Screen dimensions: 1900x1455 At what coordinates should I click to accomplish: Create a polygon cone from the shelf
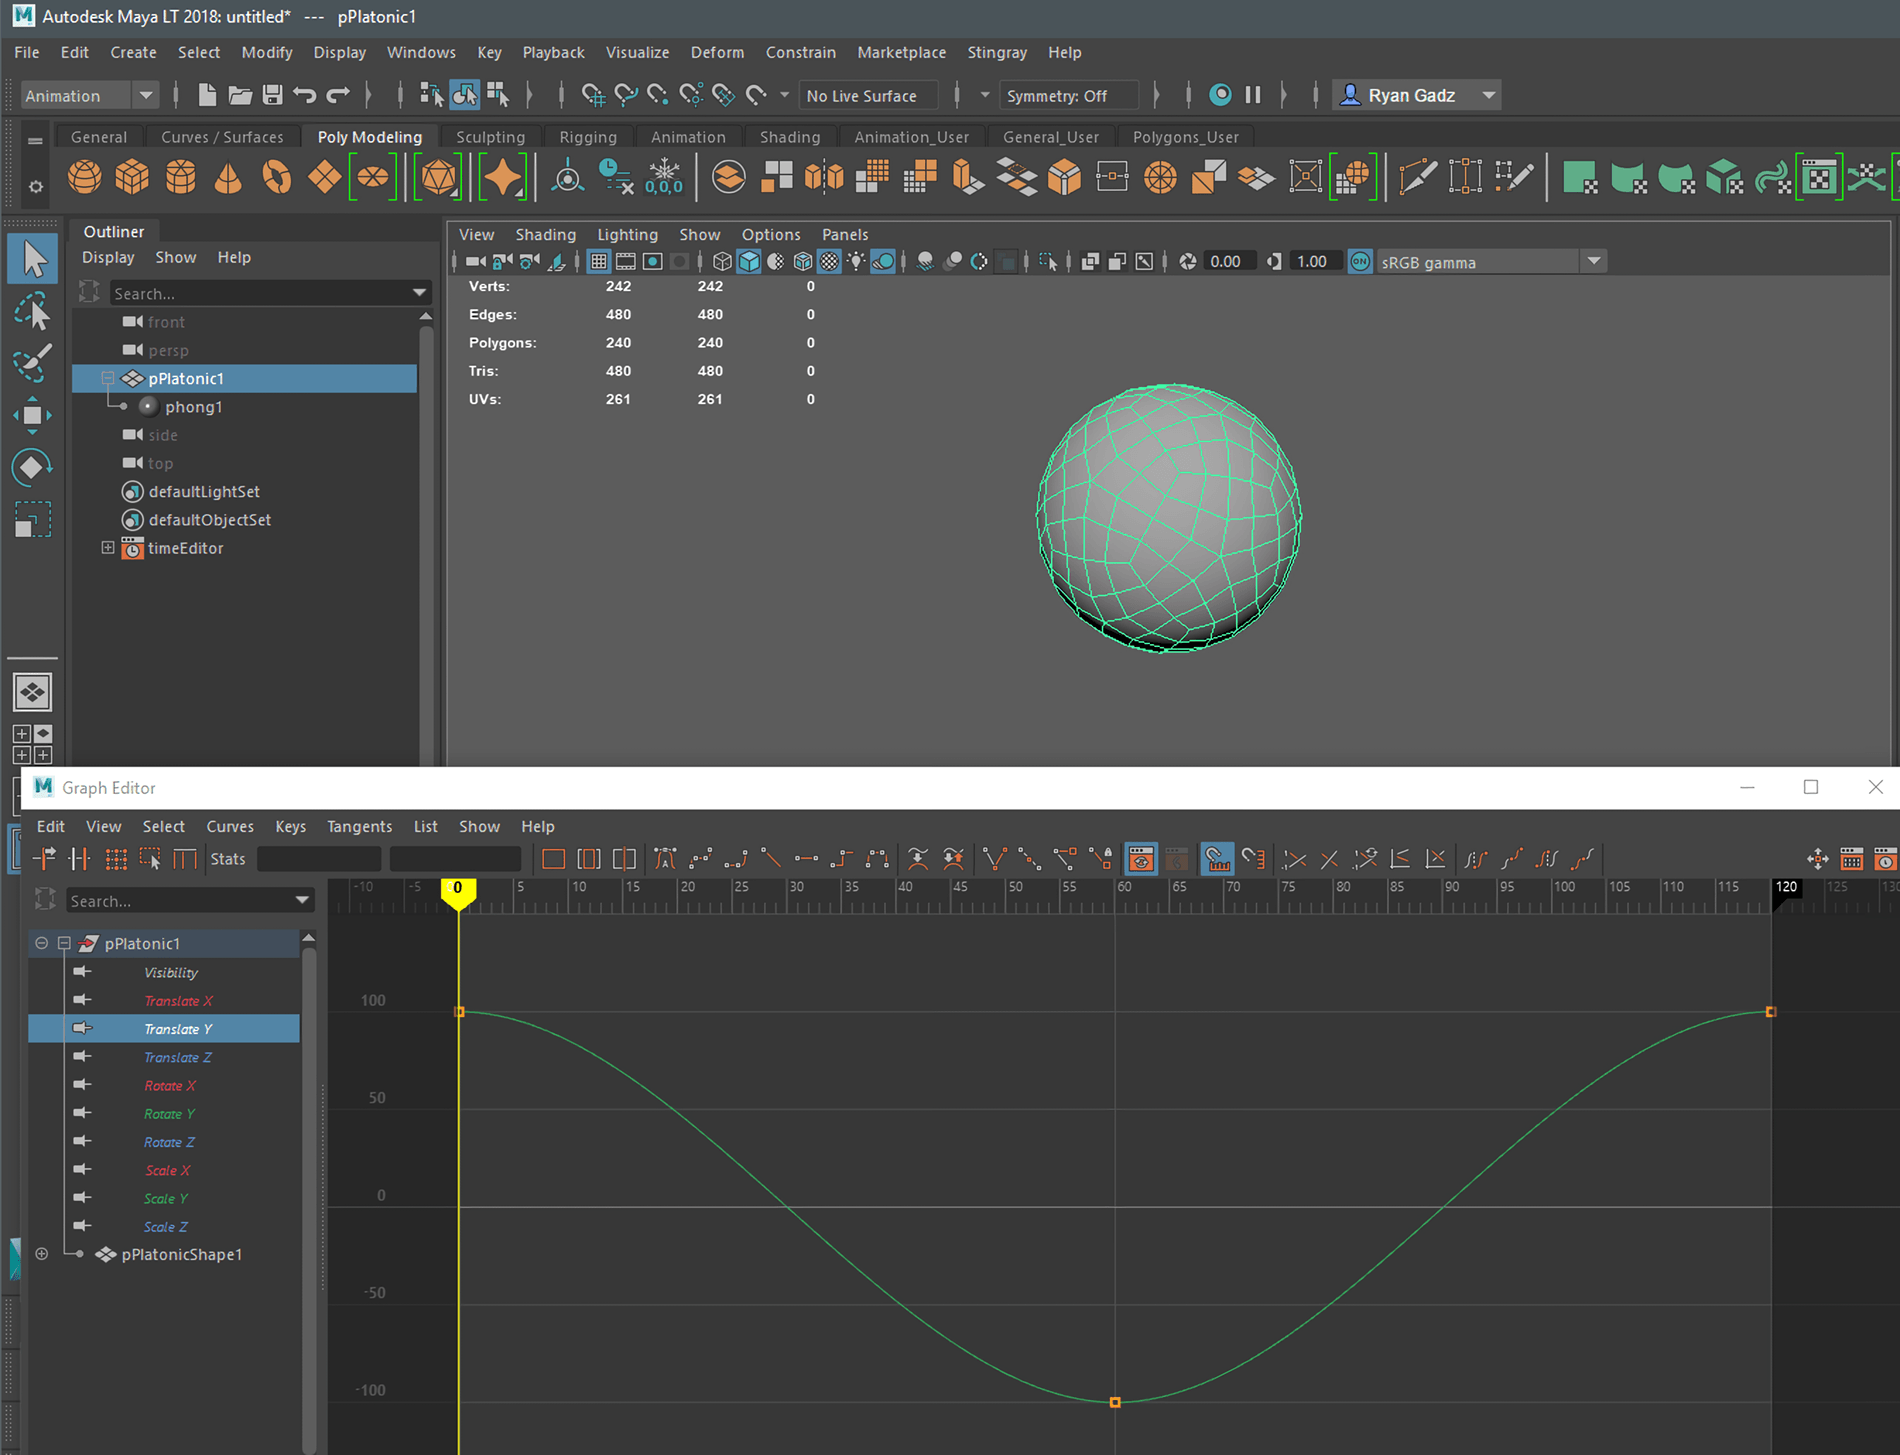pyautogui.click(x=228, y=178)
